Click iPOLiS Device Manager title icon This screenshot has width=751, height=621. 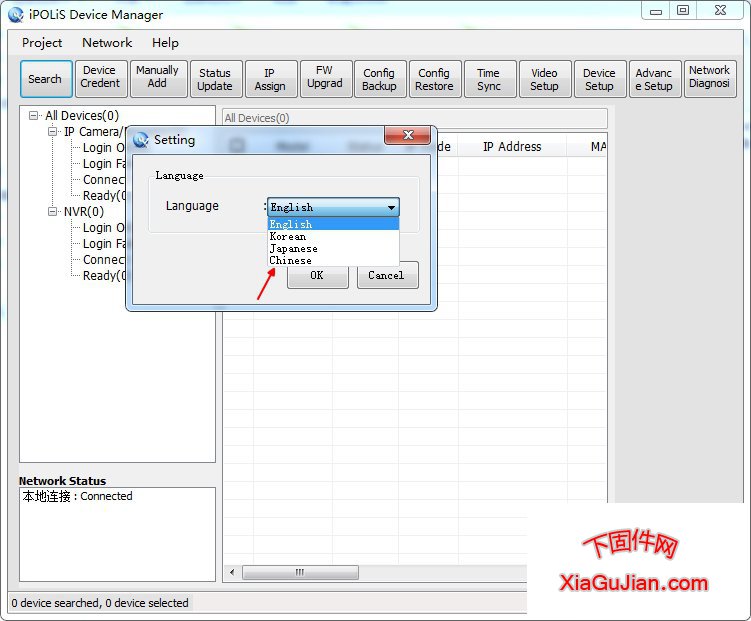tap(16, 15)
